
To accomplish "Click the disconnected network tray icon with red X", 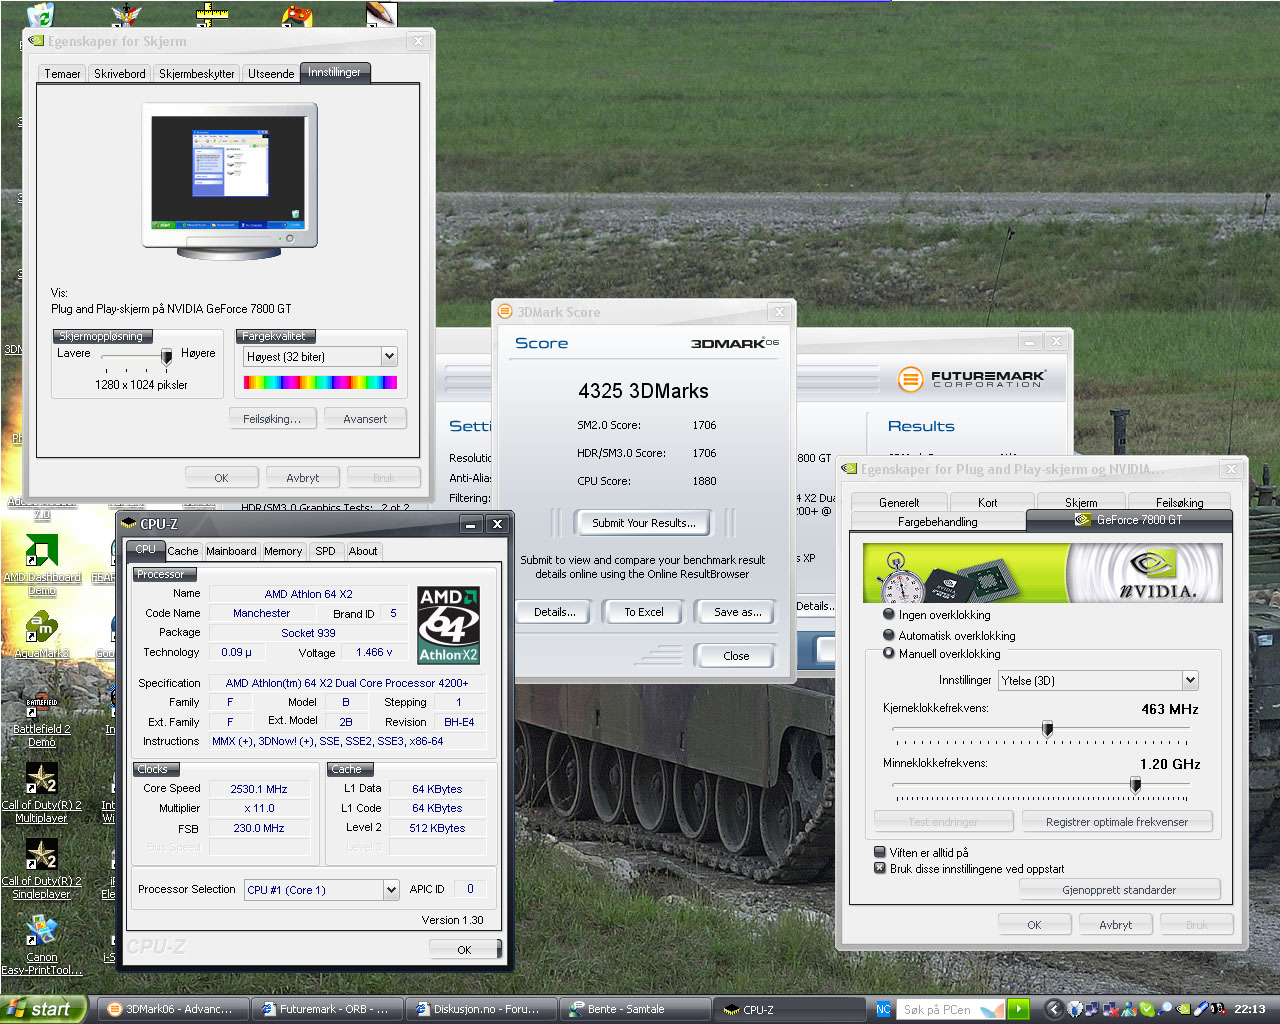I will (x=1111, y=1009).
